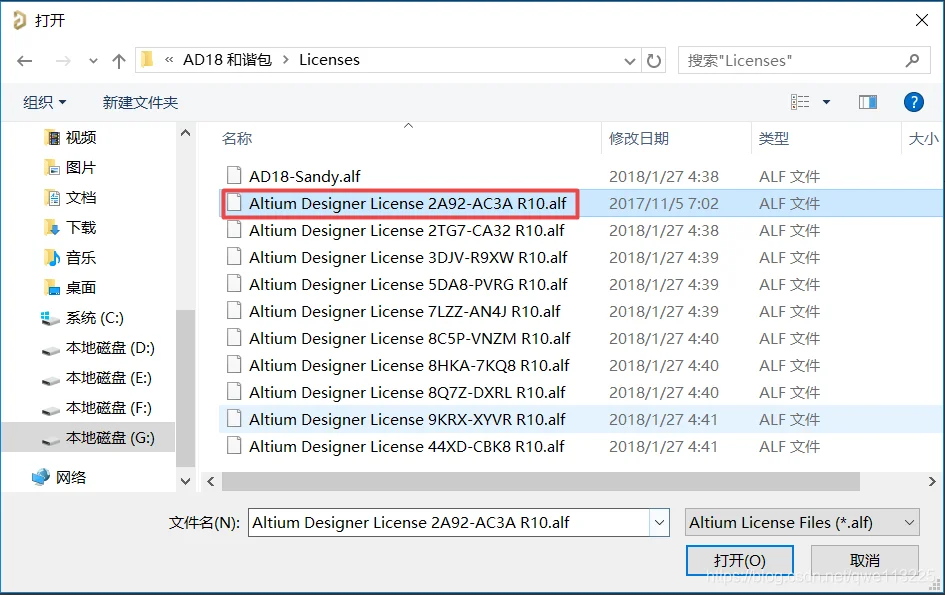Go up one folder level
Image resolution: width=945 pixels, height=595 pixels.
point(119,61)
